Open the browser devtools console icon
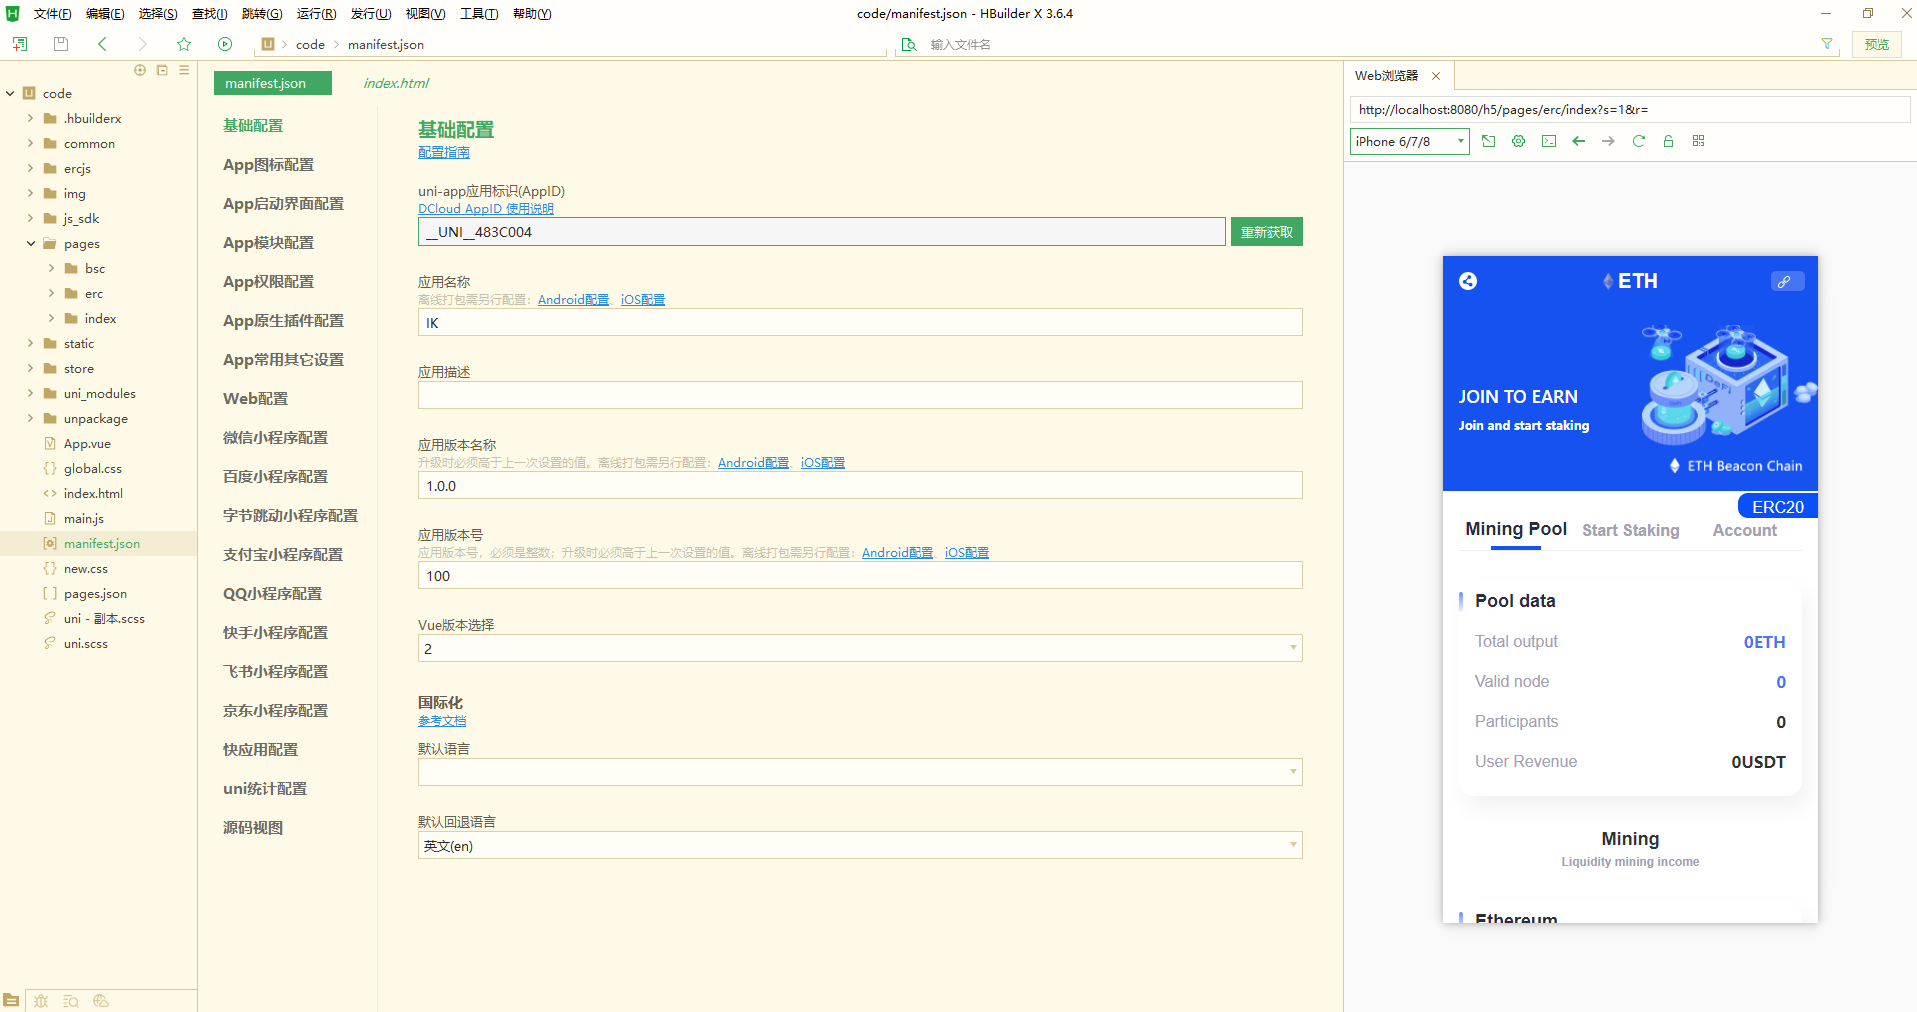The width and height of the screenshot is (1917, 1012). [1549, 141]
